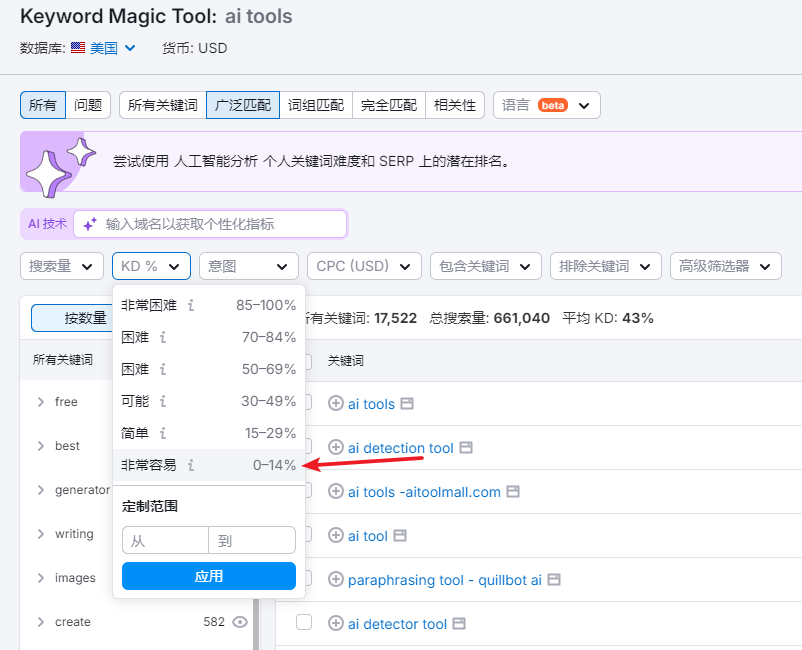
Task: Expand the 'generator' keyword group
Action: pos(40,490)
